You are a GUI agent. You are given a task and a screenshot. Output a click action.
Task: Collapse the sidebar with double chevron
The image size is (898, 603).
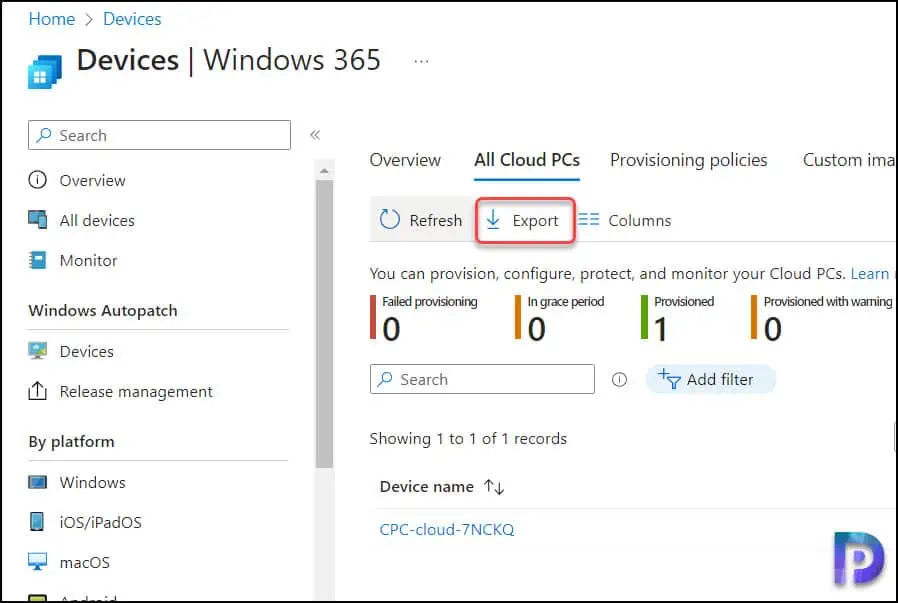pos(315,135)
